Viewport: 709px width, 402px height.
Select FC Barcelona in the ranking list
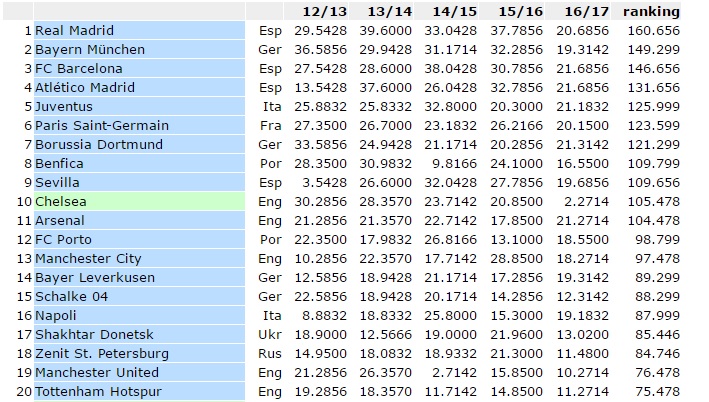(79, 69)
